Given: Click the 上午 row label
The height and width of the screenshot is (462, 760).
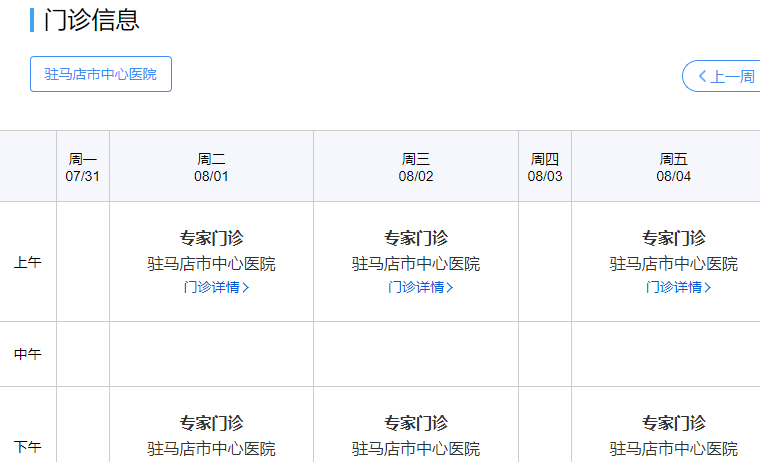Looking at the screenshot, I should [28, 263].
